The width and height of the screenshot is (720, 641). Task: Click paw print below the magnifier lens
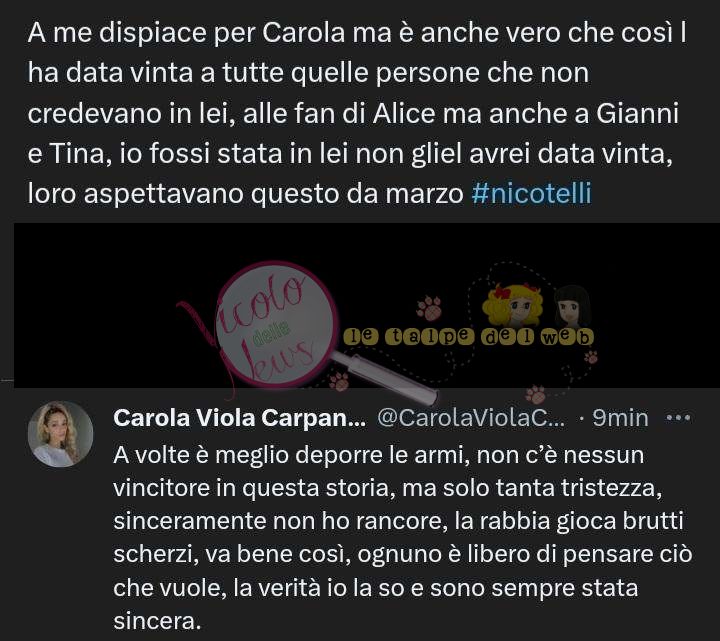[339, 381]
